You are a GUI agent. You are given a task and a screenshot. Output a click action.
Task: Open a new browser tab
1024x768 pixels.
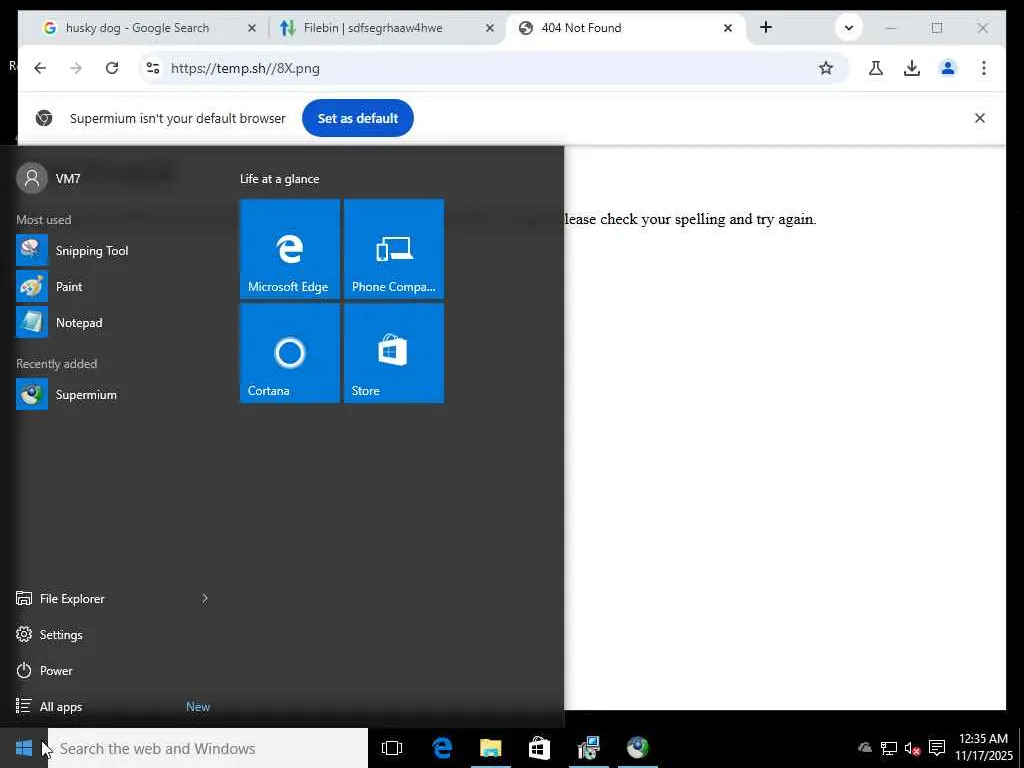[x=766, y=27]
